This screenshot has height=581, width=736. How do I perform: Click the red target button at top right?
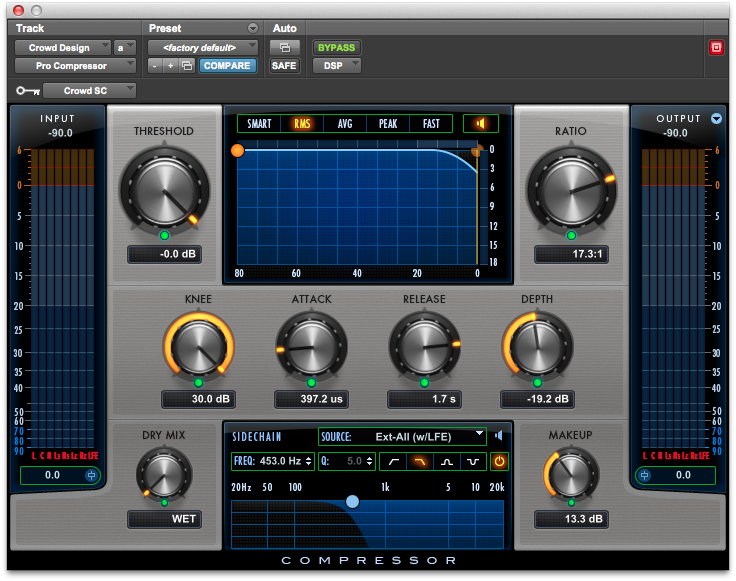tap(716, 47)
